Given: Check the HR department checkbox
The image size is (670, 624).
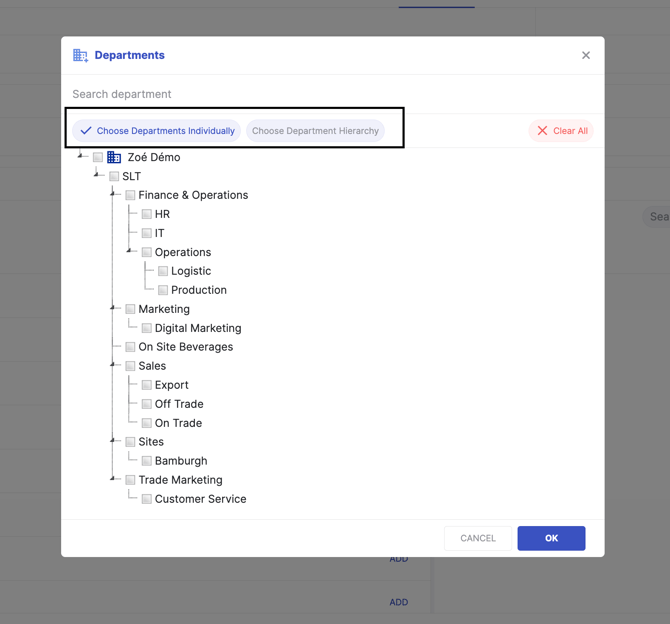Looking at the screenshot, I should [146, 214].
